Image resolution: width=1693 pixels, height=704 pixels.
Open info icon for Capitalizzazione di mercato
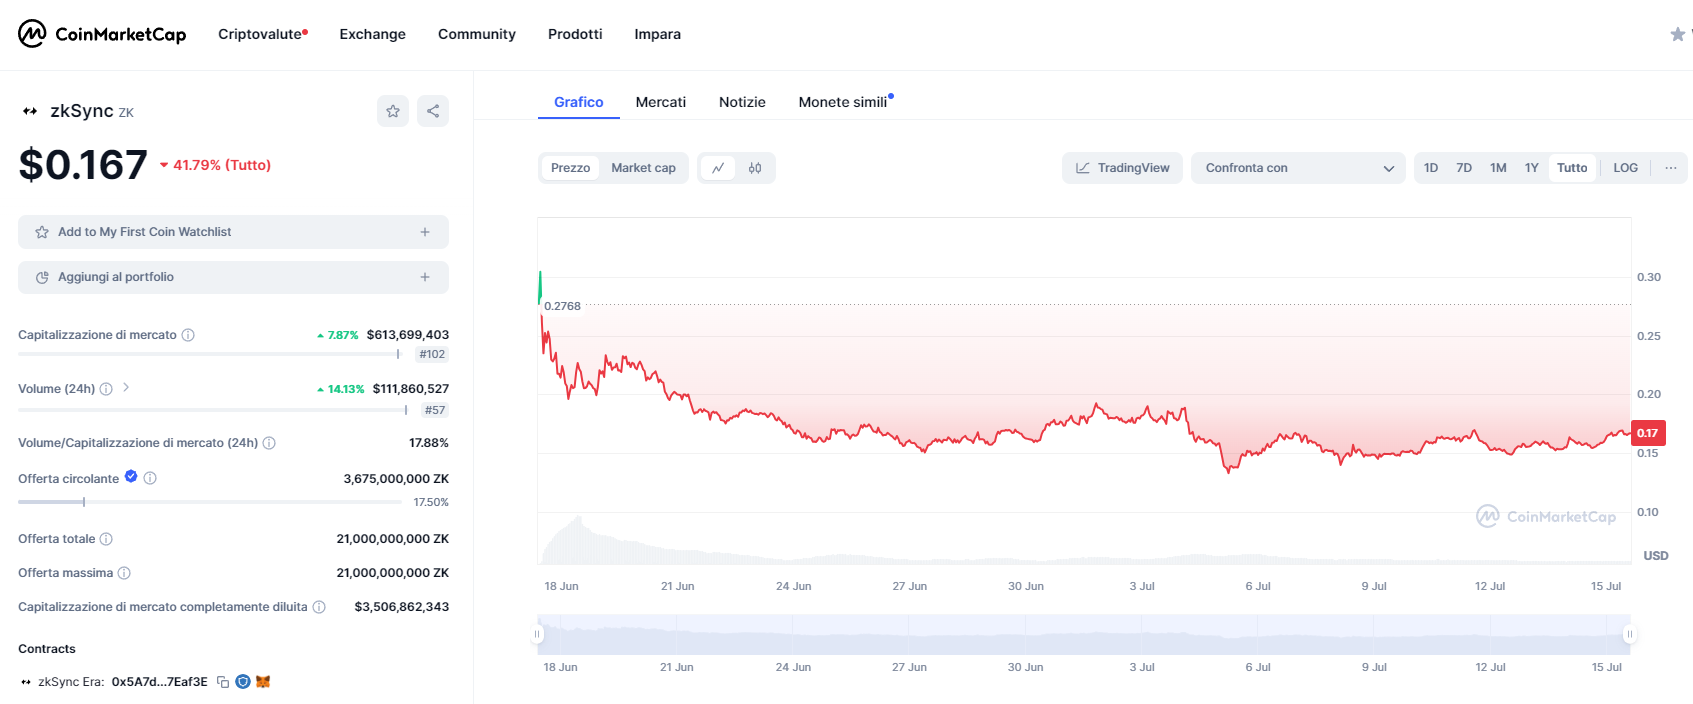tap(188, 335)
